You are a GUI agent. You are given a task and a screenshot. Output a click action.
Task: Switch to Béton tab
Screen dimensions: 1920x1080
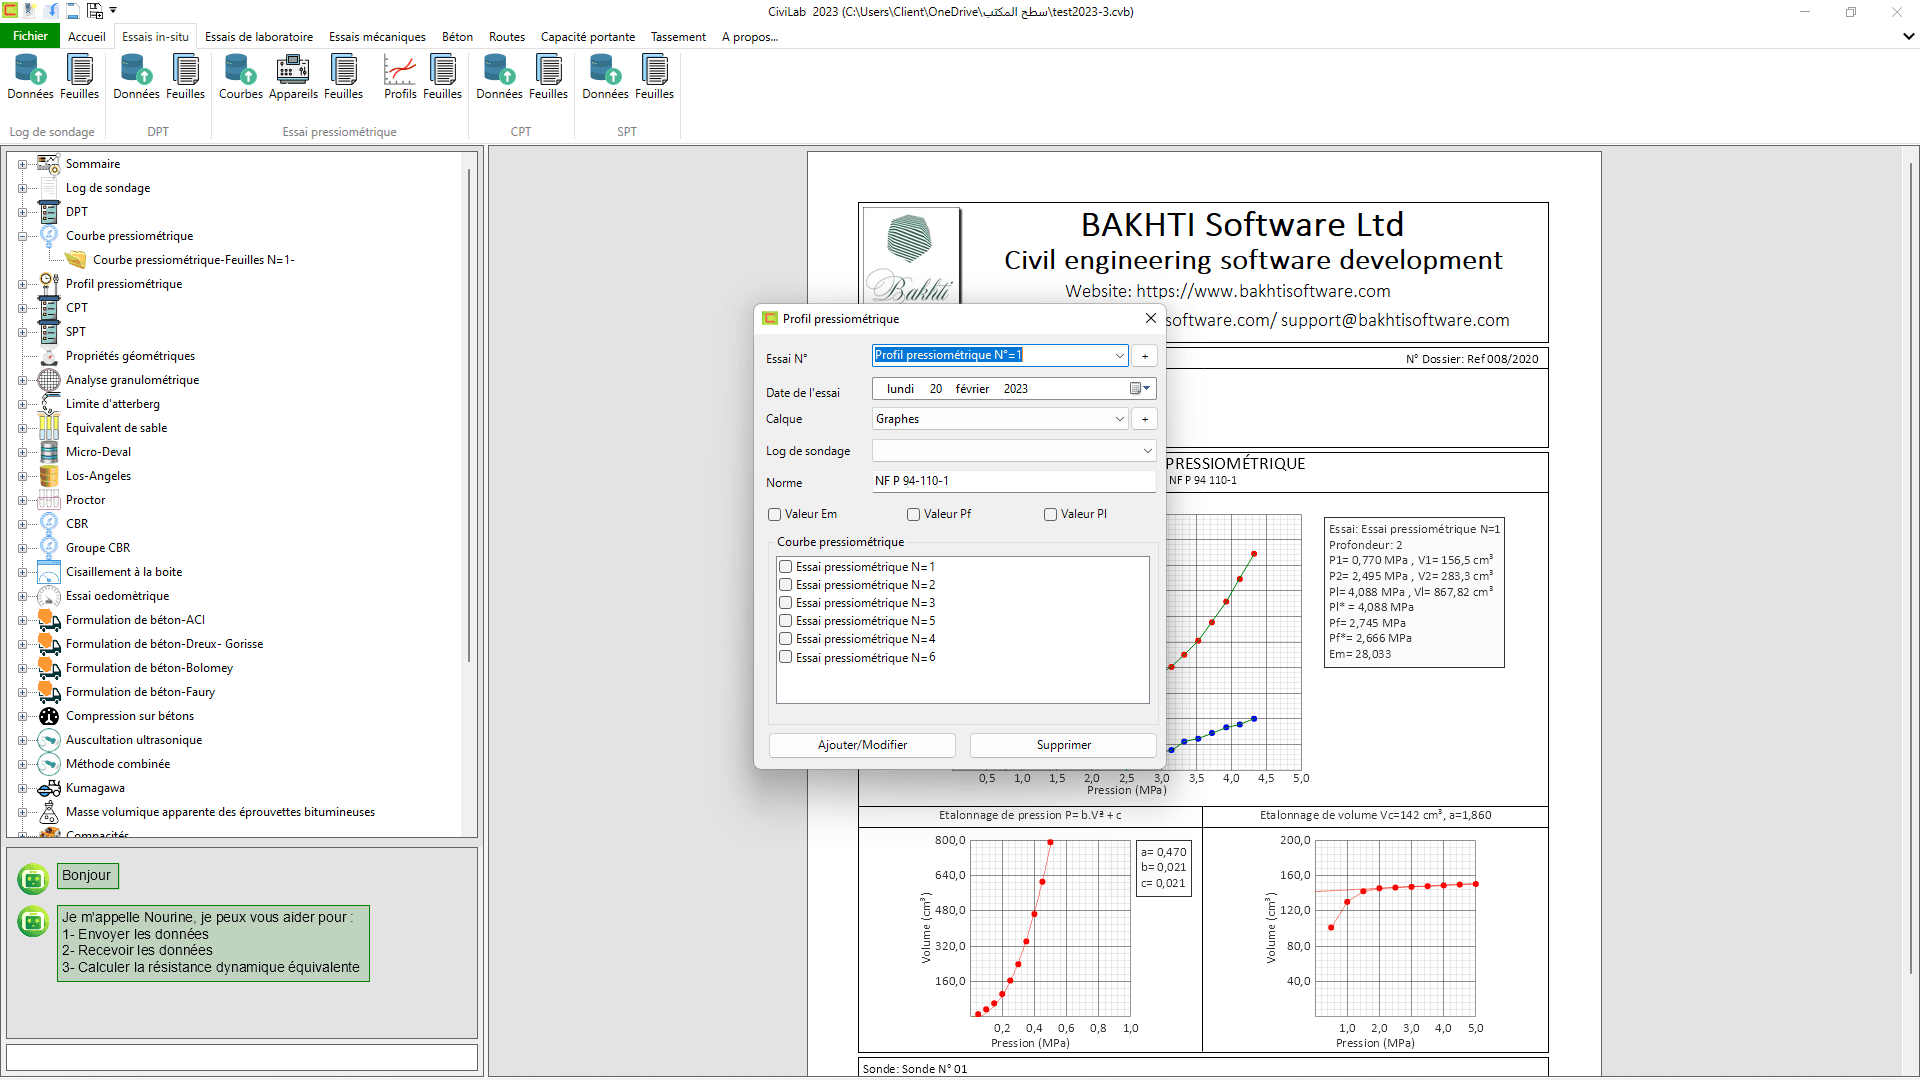[x=457, y=37]
